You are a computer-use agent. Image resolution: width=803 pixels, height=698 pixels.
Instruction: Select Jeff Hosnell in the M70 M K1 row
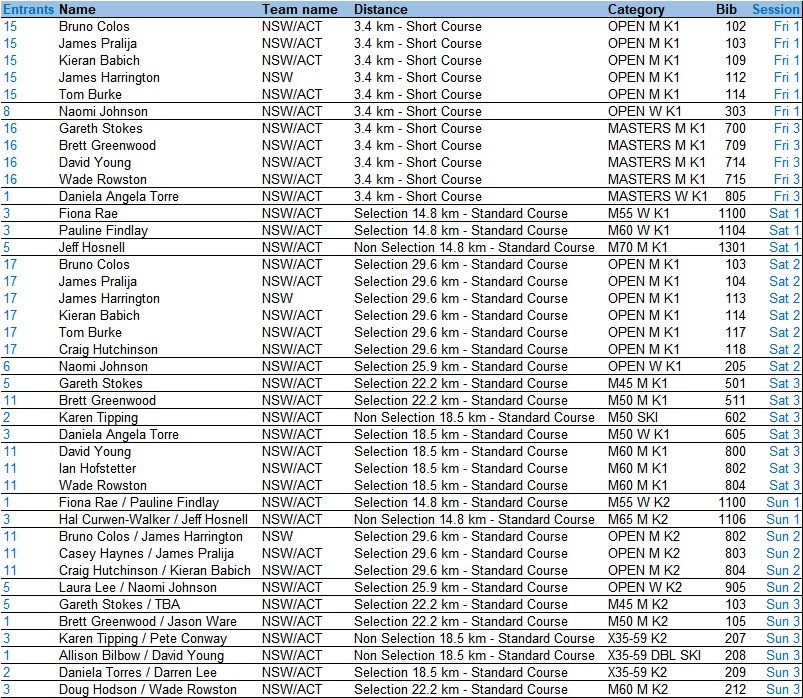point(92,248)
